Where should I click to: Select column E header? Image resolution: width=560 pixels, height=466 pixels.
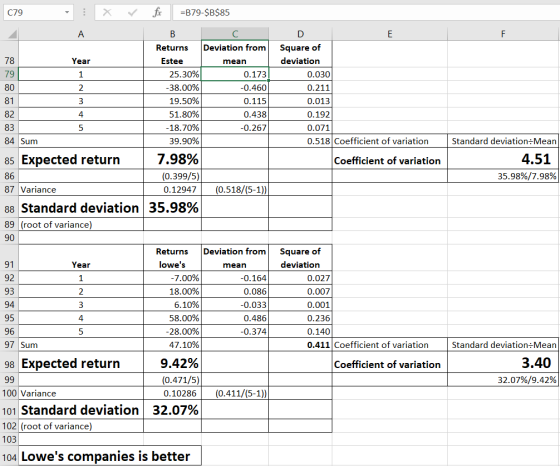390,34
